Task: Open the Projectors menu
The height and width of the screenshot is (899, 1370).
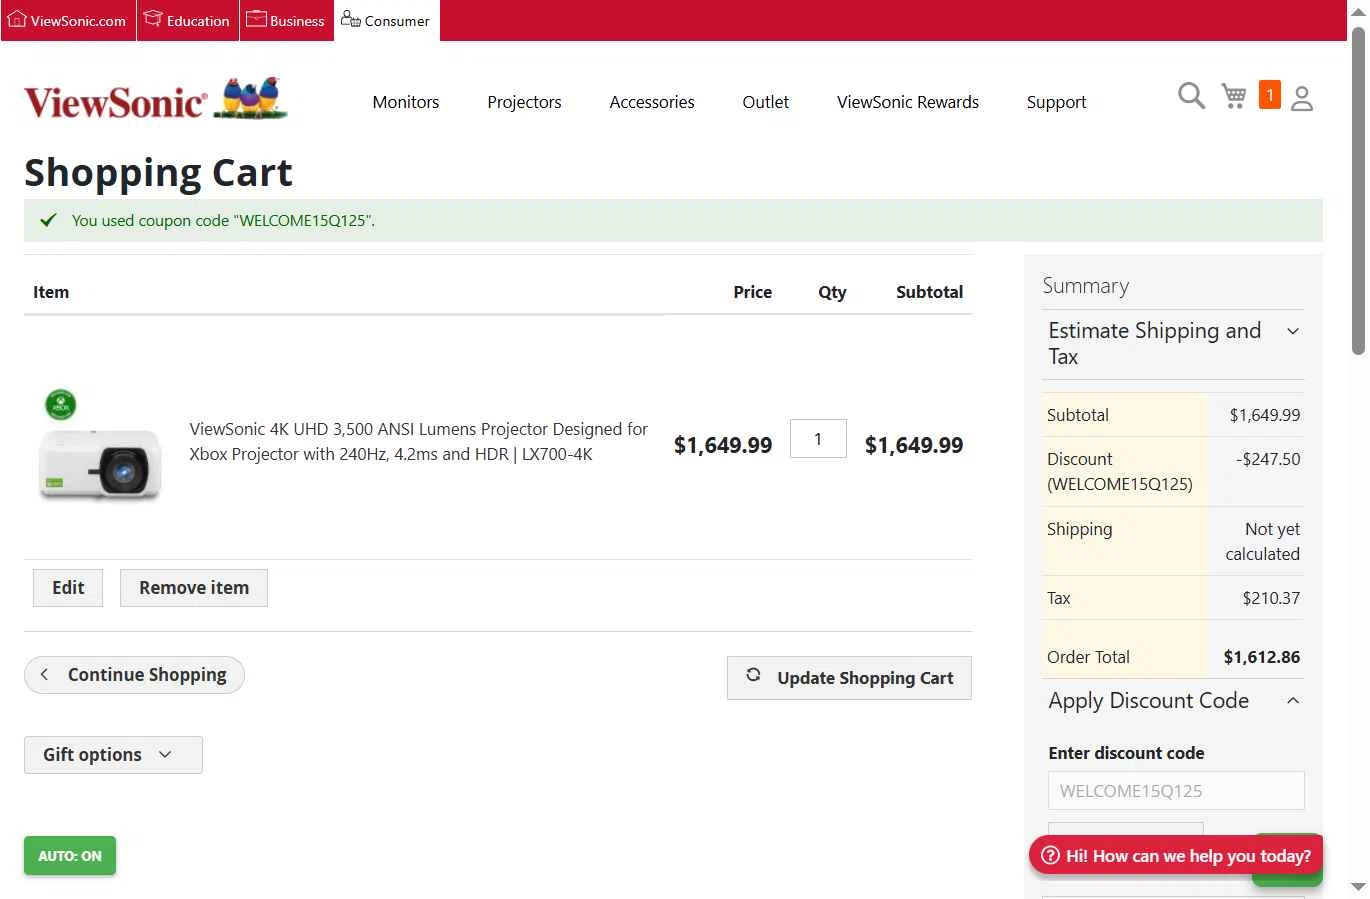Action: [x=524, y=102]
